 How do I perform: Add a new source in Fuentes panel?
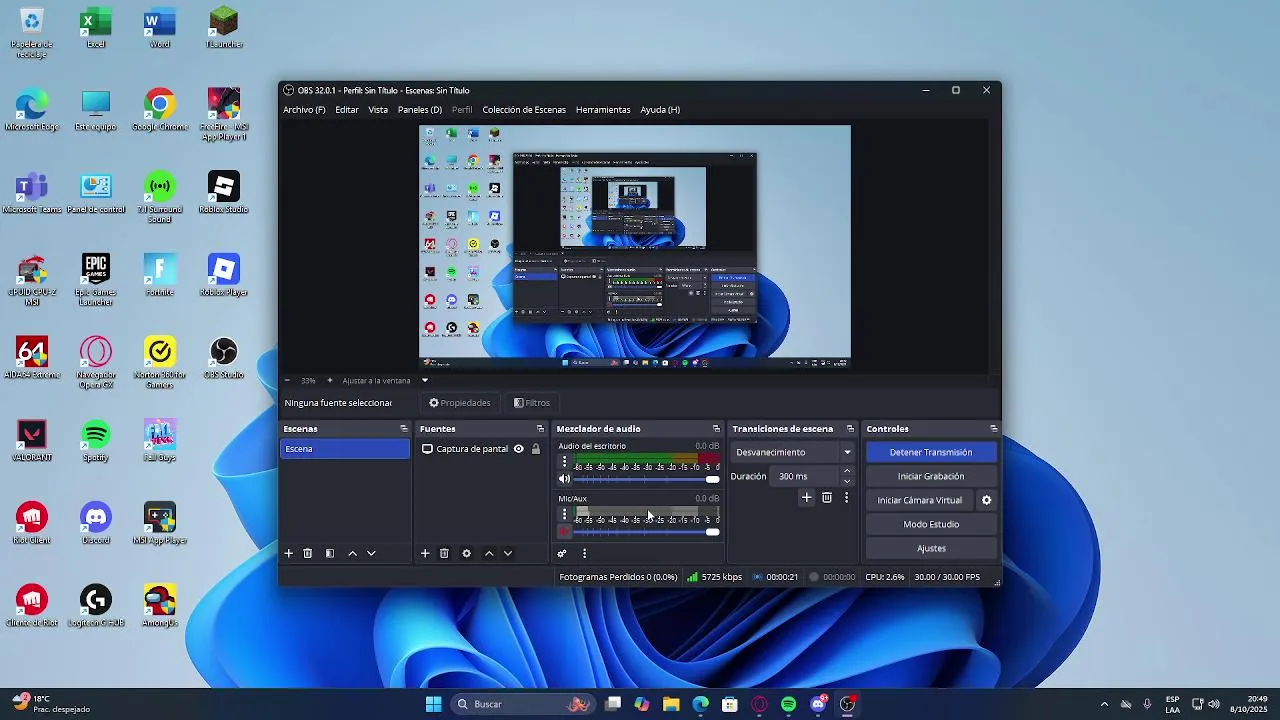click(x=425, y=553)
